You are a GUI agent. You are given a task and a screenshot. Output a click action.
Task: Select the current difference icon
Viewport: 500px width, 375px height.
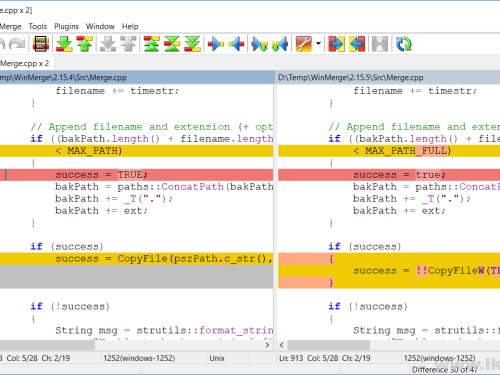172,44
